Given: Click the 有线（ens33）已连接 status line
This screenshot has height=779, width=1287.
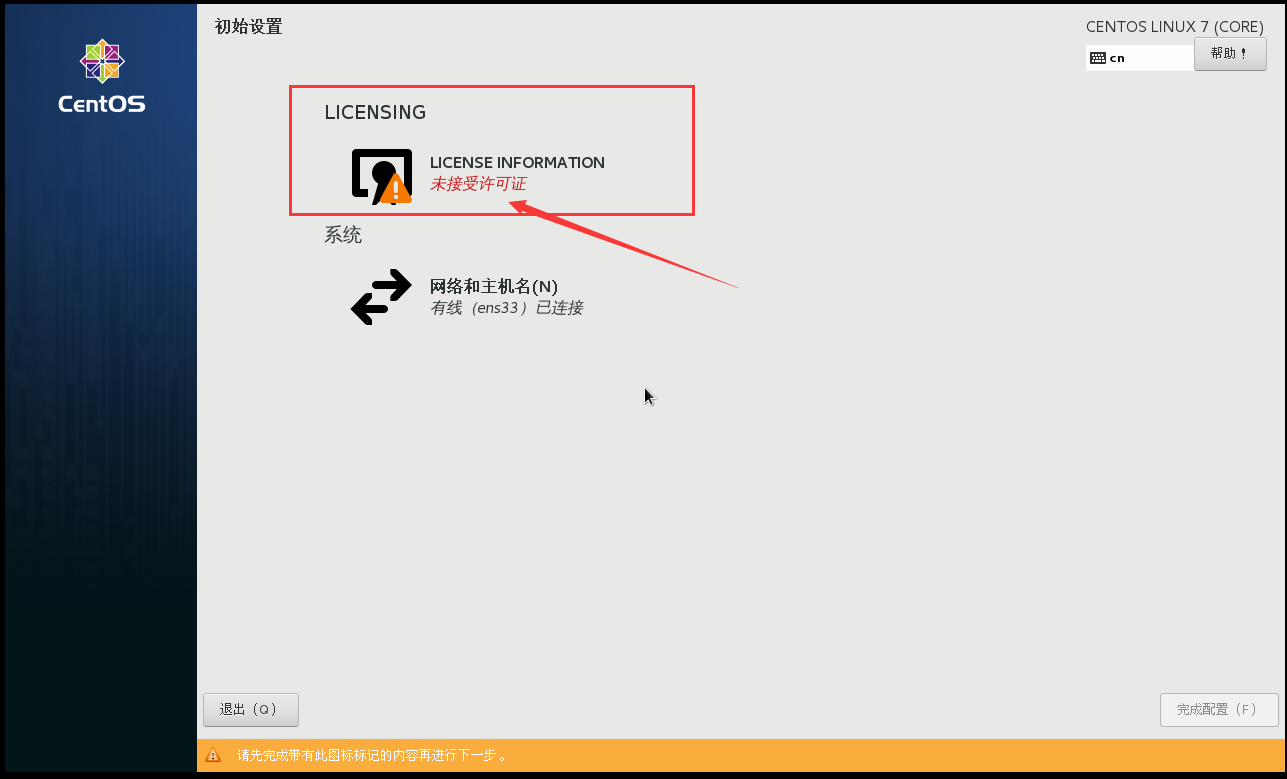Looking at the screenshot, I should [x=506, y=308].
